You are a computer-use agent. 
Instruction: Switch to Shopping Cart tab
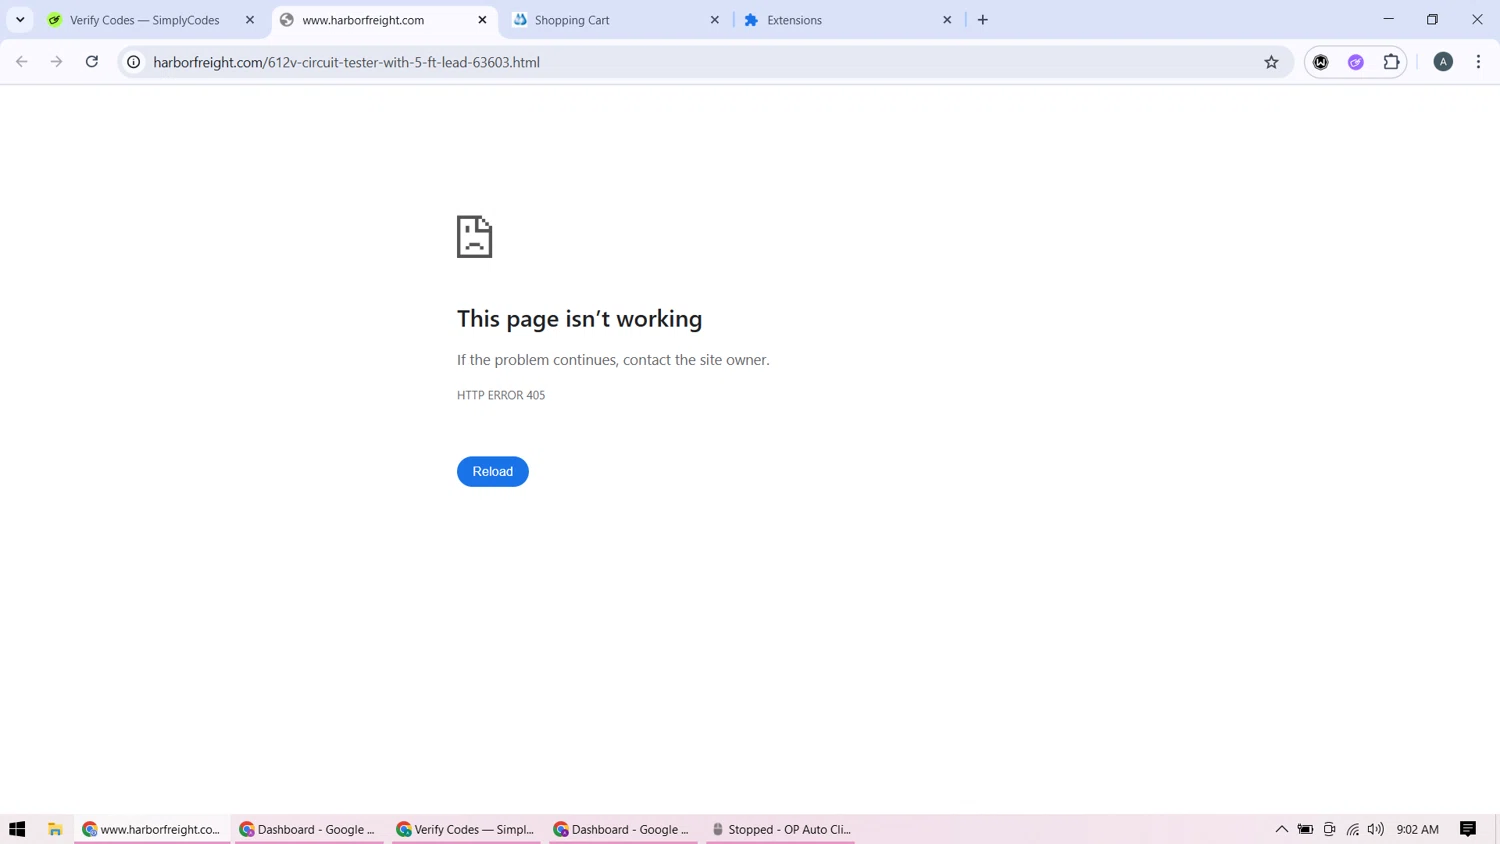pos(616,20)
